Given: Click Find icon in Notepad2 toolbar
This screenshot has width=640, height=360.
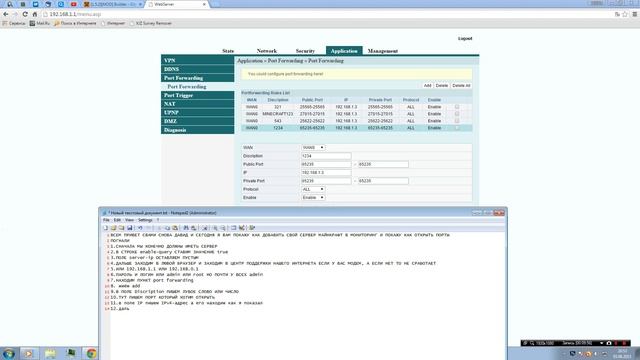Looking at the screenshot, I should (186, 228).
